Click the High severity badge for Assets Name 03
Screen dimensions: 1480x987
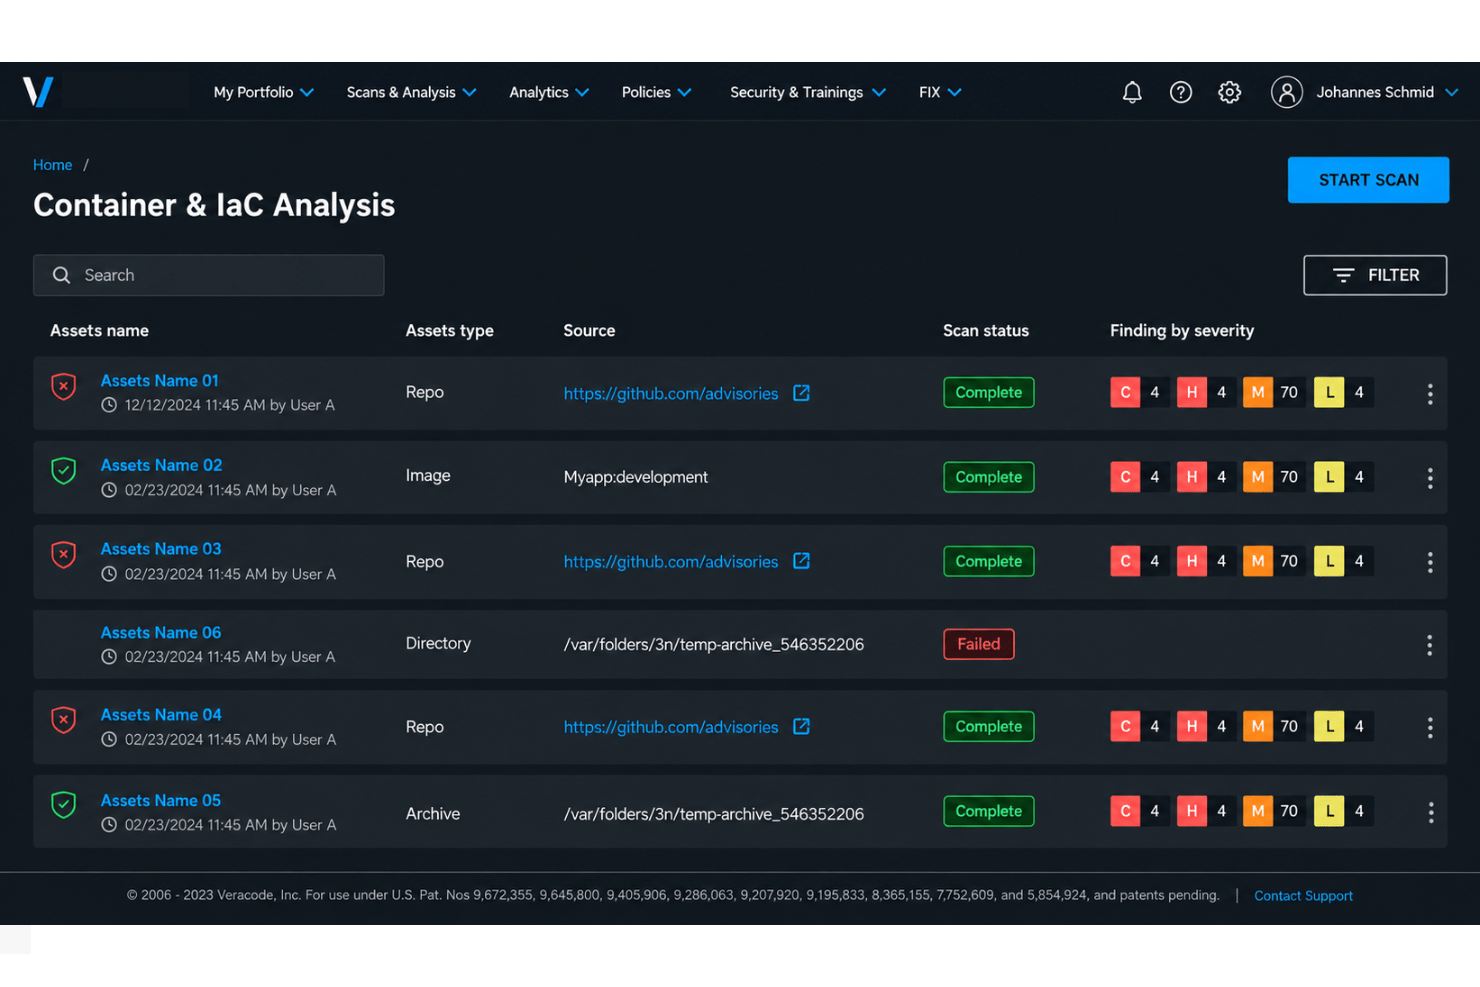pyautogui.click(x=1191, y=561)
